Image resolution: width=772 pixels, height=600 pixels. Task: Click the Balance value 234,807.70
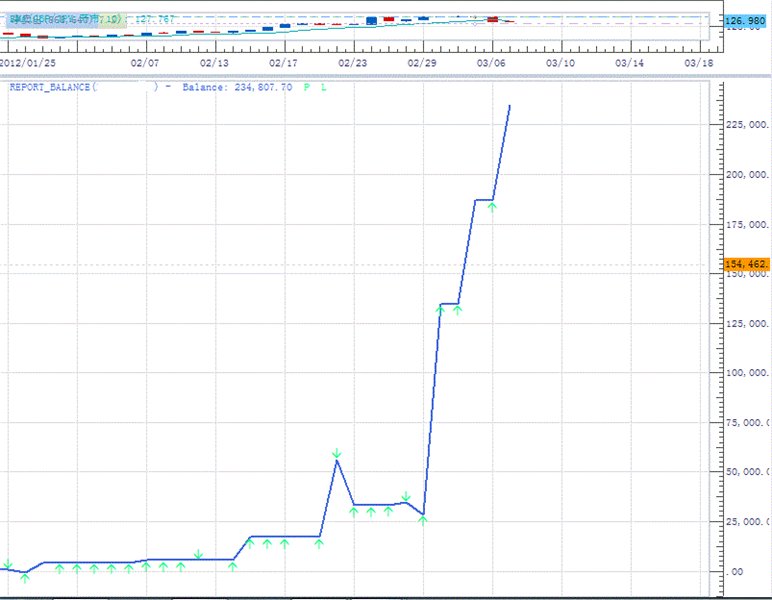click(x=260, y=88)
